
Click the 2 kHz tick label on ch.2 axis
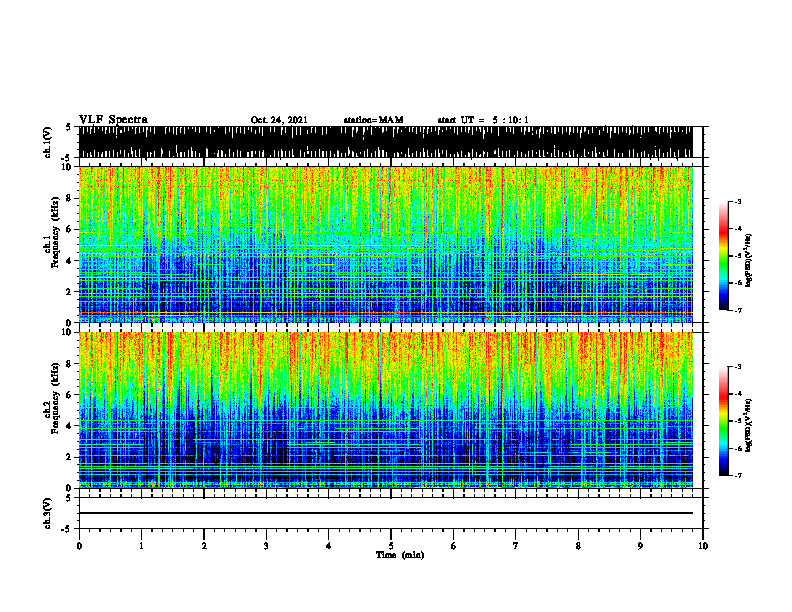coord(70,457)
